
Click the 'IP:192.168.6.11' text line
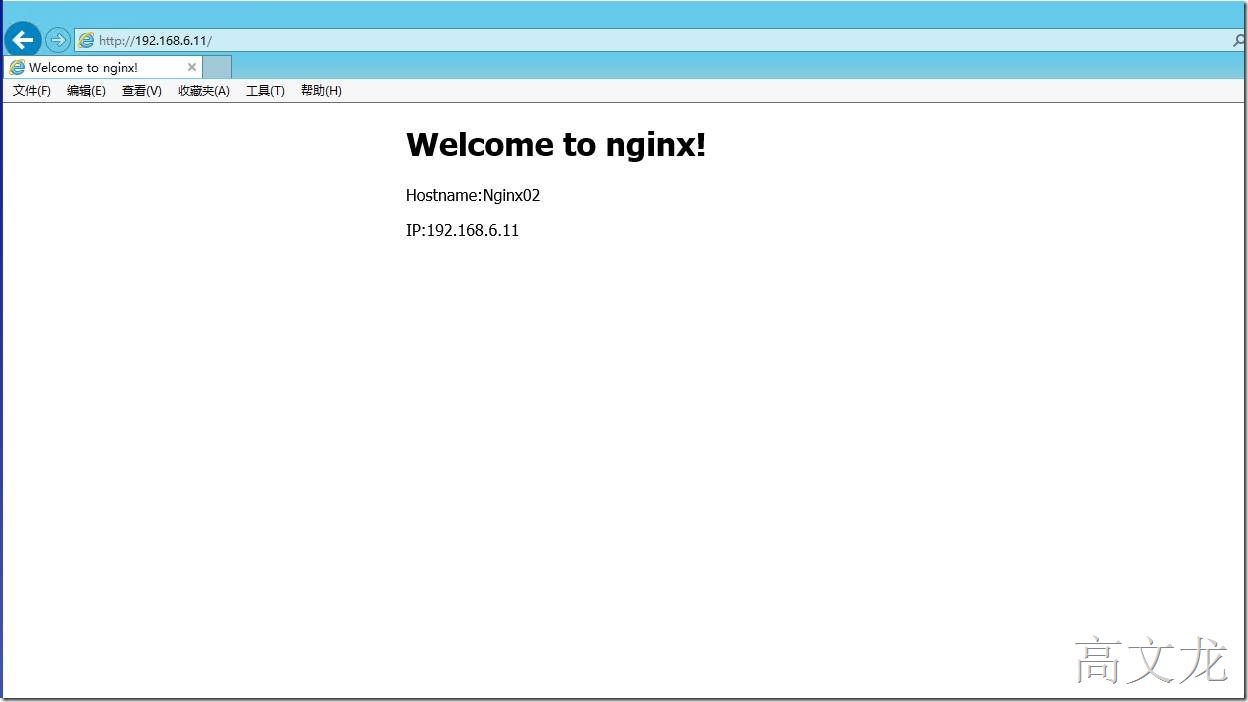462,230
